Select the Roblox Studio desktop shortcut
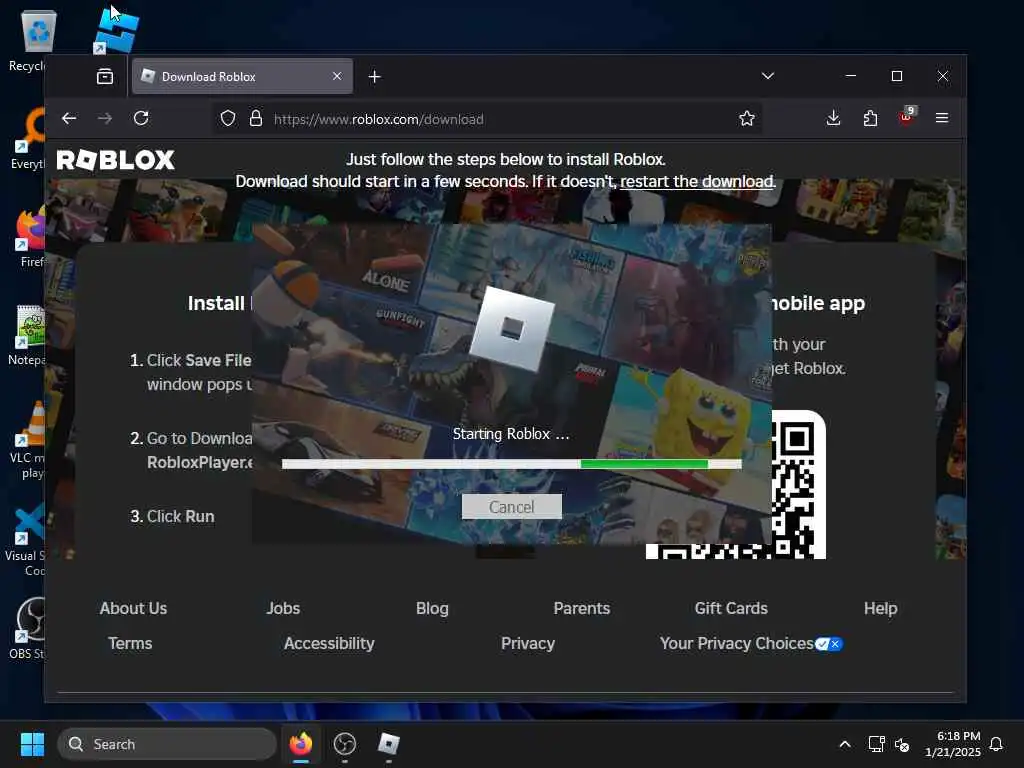 coord(116,29)
